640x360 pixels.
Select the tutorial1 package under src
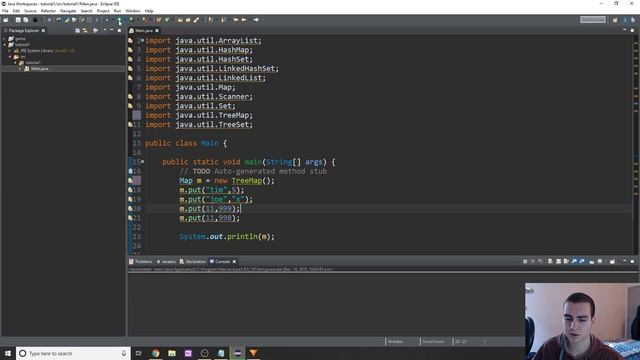click(x=33, y=62)
